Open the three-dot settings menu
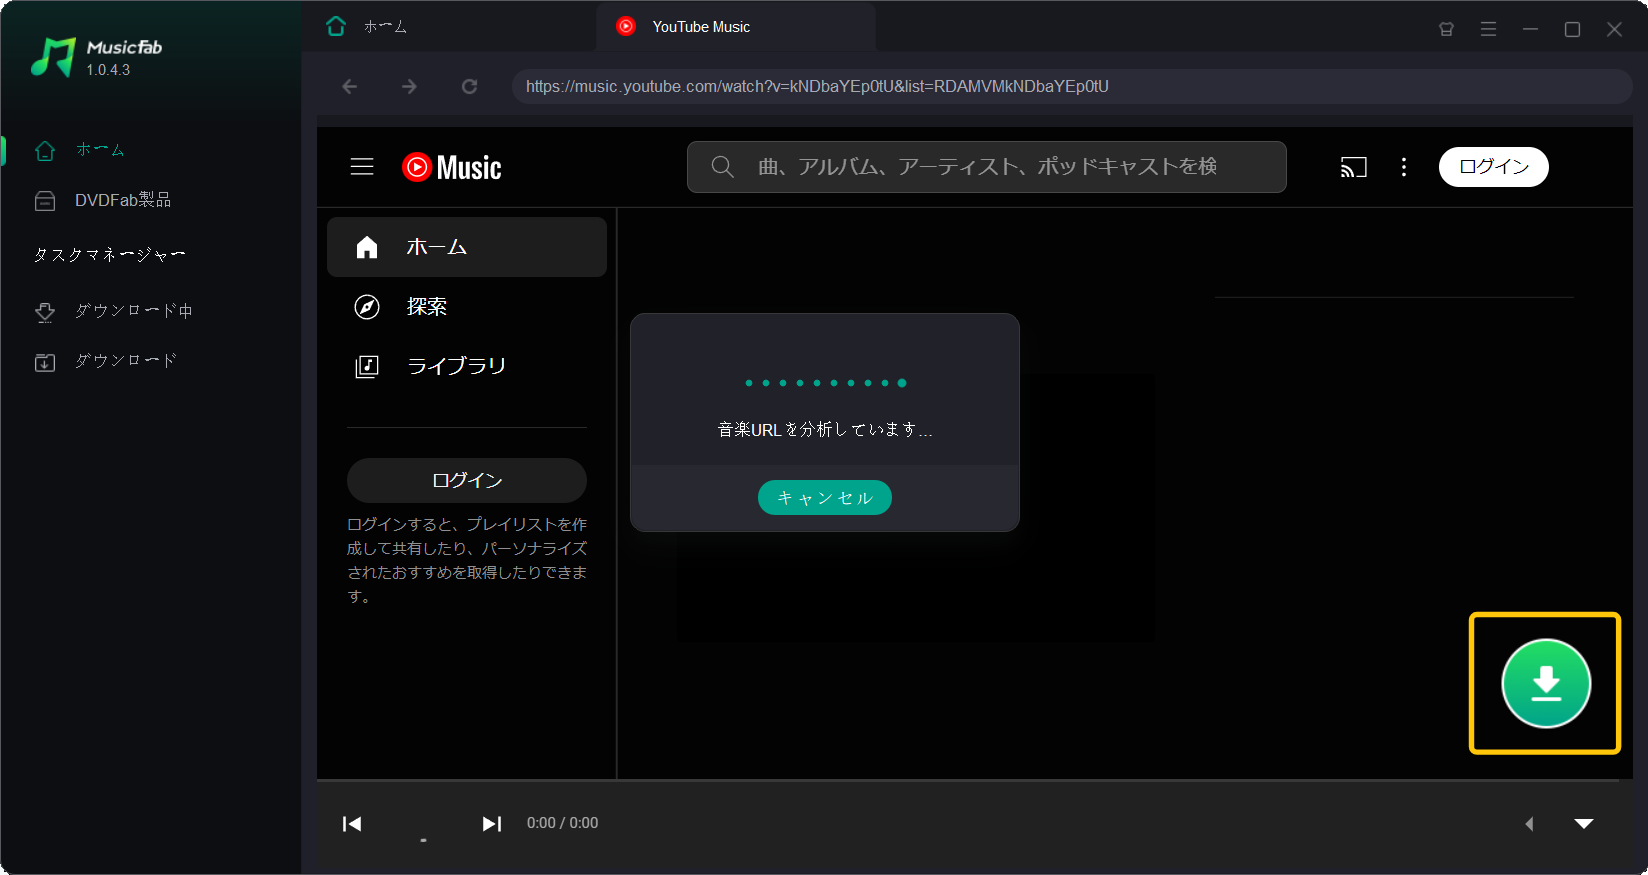 point(1404,167)
